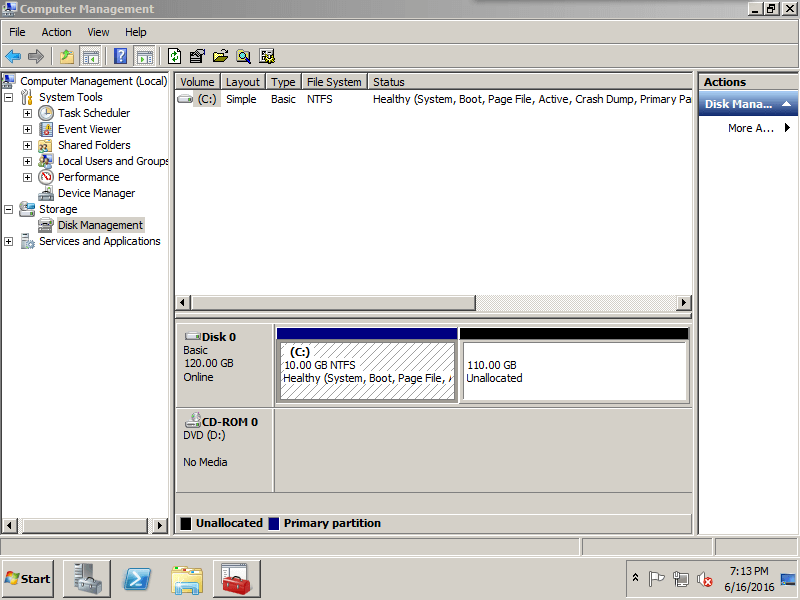Expand Services and Applications node
Viewport: 800px width, 600px height.
tap(9, 241)
